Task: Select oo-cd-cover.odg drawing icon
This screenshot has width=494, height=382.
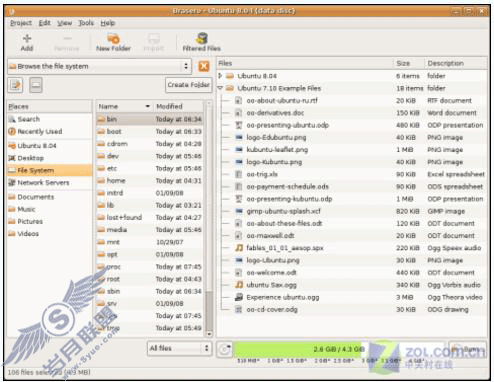Action: (238, 309)
